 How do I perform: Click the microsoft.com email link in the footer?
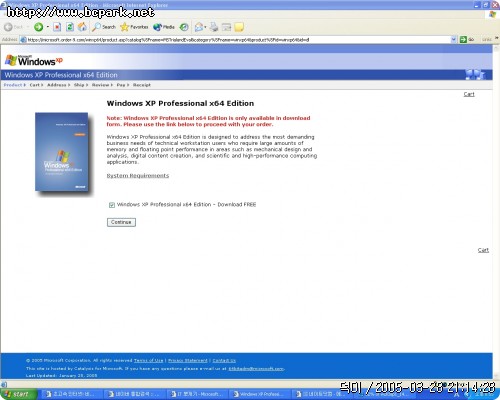(256, 369)
